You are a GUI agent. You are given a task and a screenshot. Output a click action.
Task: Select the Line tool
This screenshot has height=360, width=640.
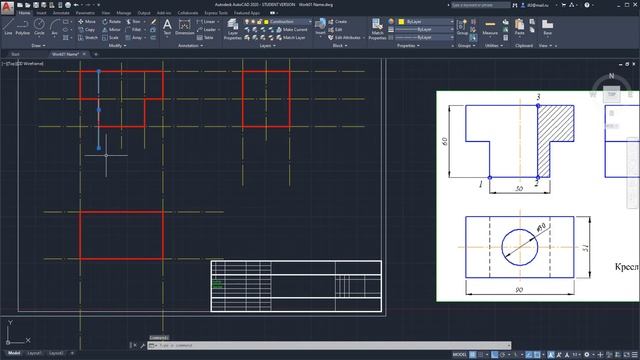(8, 27)
